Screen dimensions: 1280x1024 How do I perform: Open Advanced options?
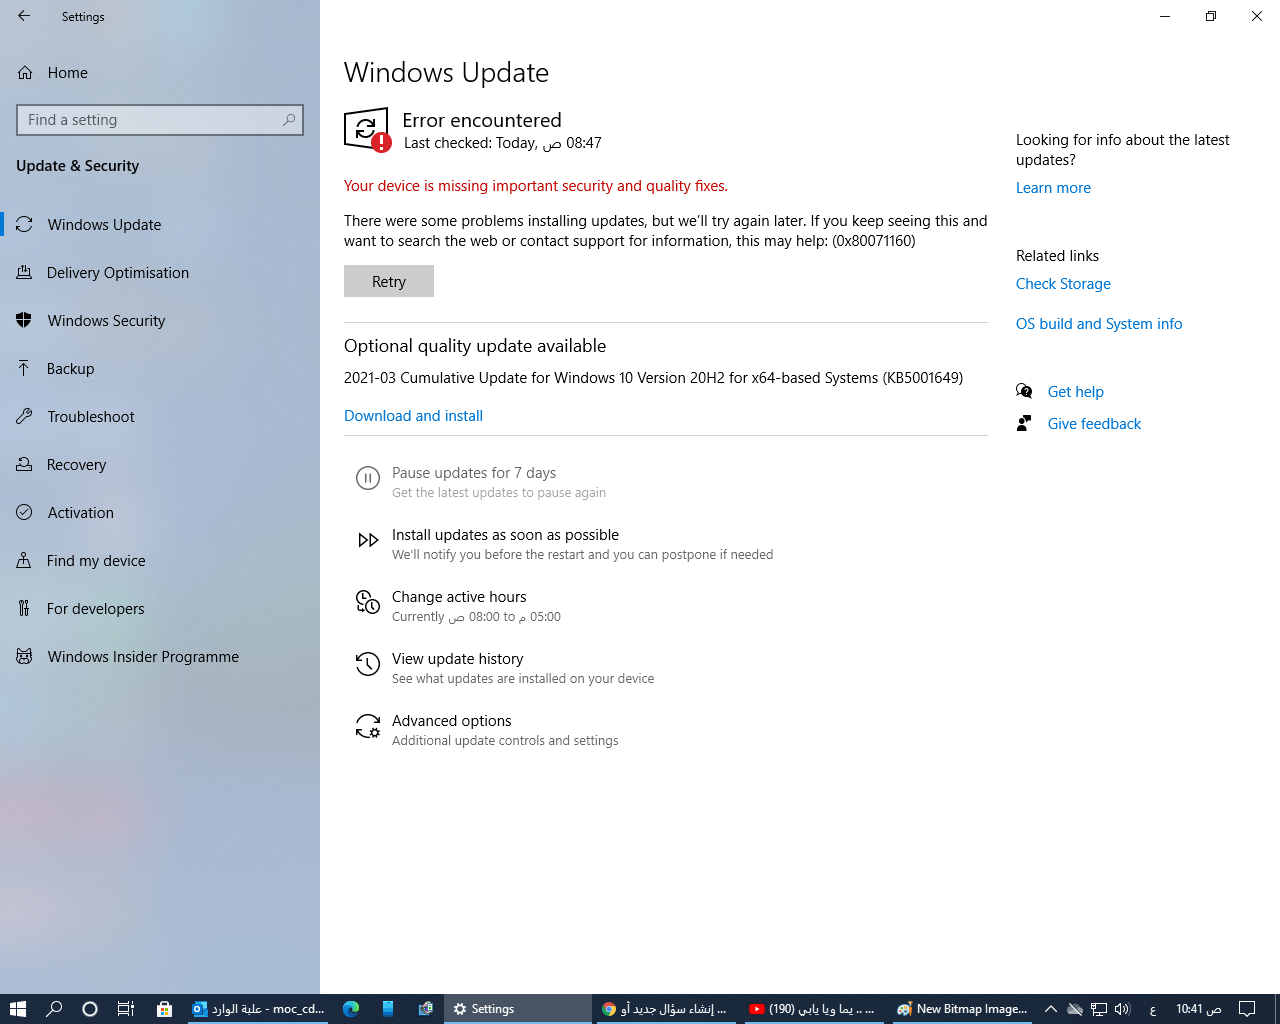pos(452,721)
